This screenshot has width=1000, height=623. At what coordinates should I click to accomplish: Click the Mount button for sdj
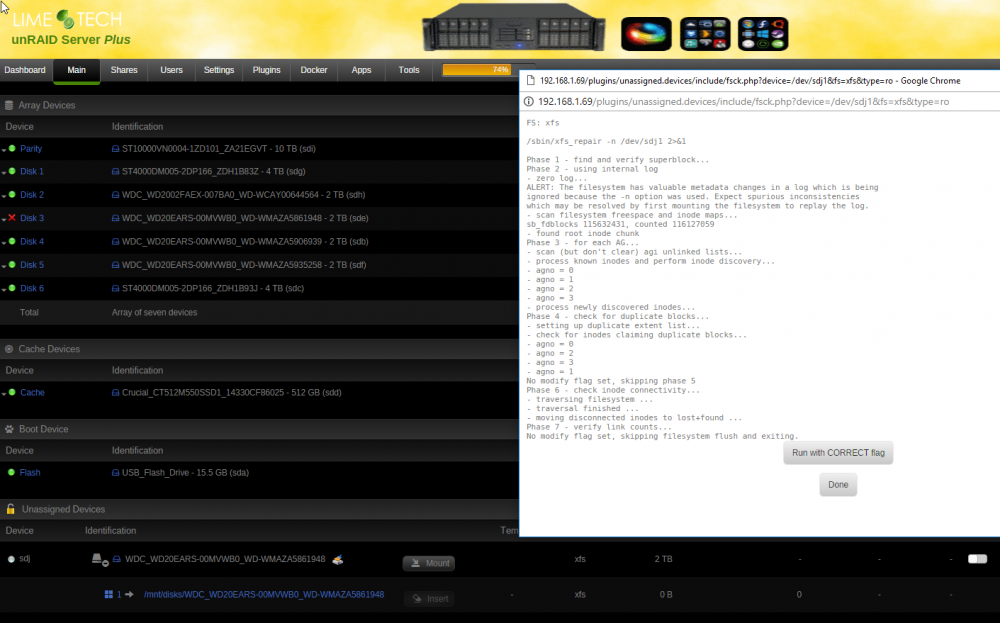point(429,563)
